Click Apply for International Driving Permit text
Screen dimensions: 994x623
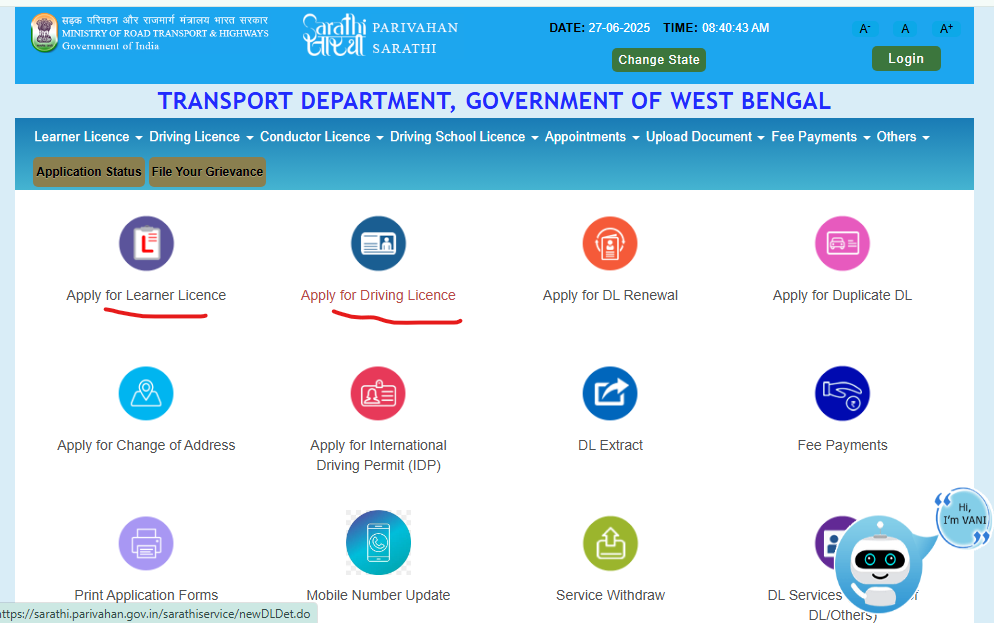point(378,455)
